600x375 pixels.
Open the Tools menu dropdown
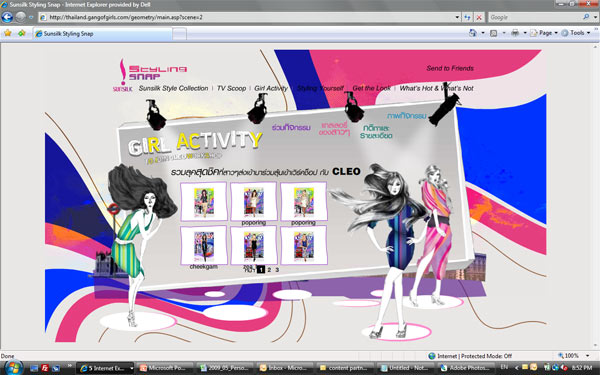(x=576, y=33)
